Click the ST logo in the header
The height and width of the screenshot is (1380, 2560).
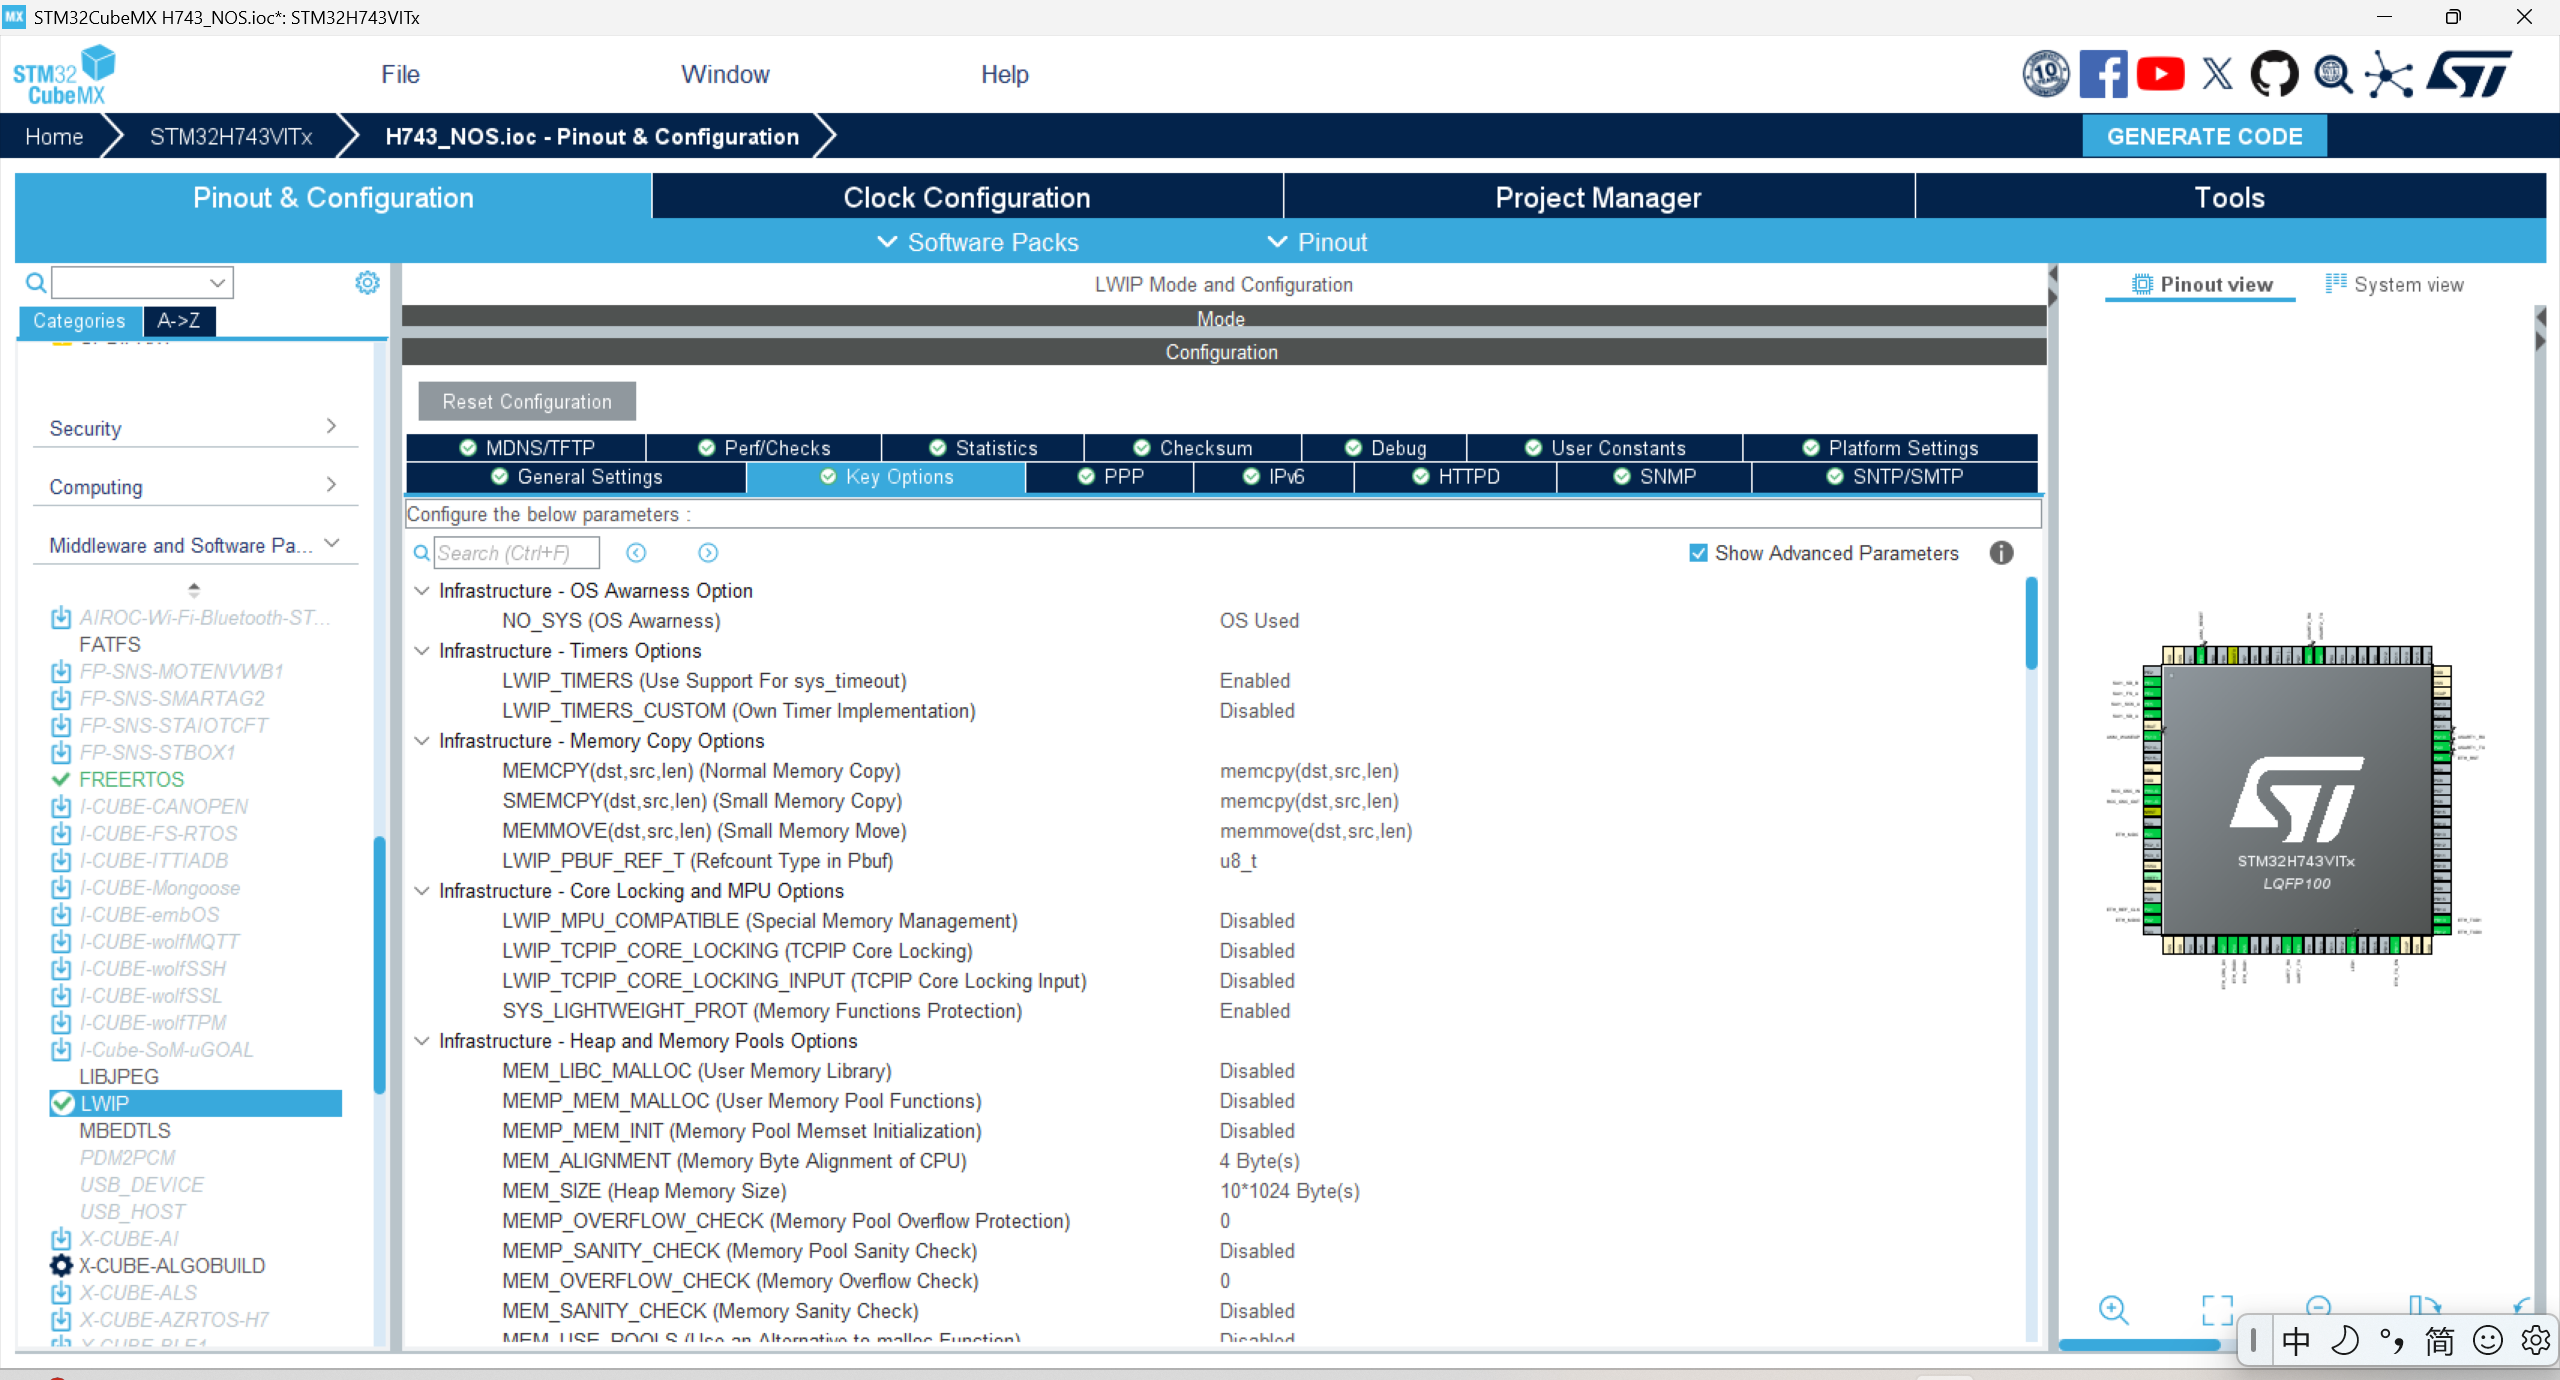click(2468, 74)
